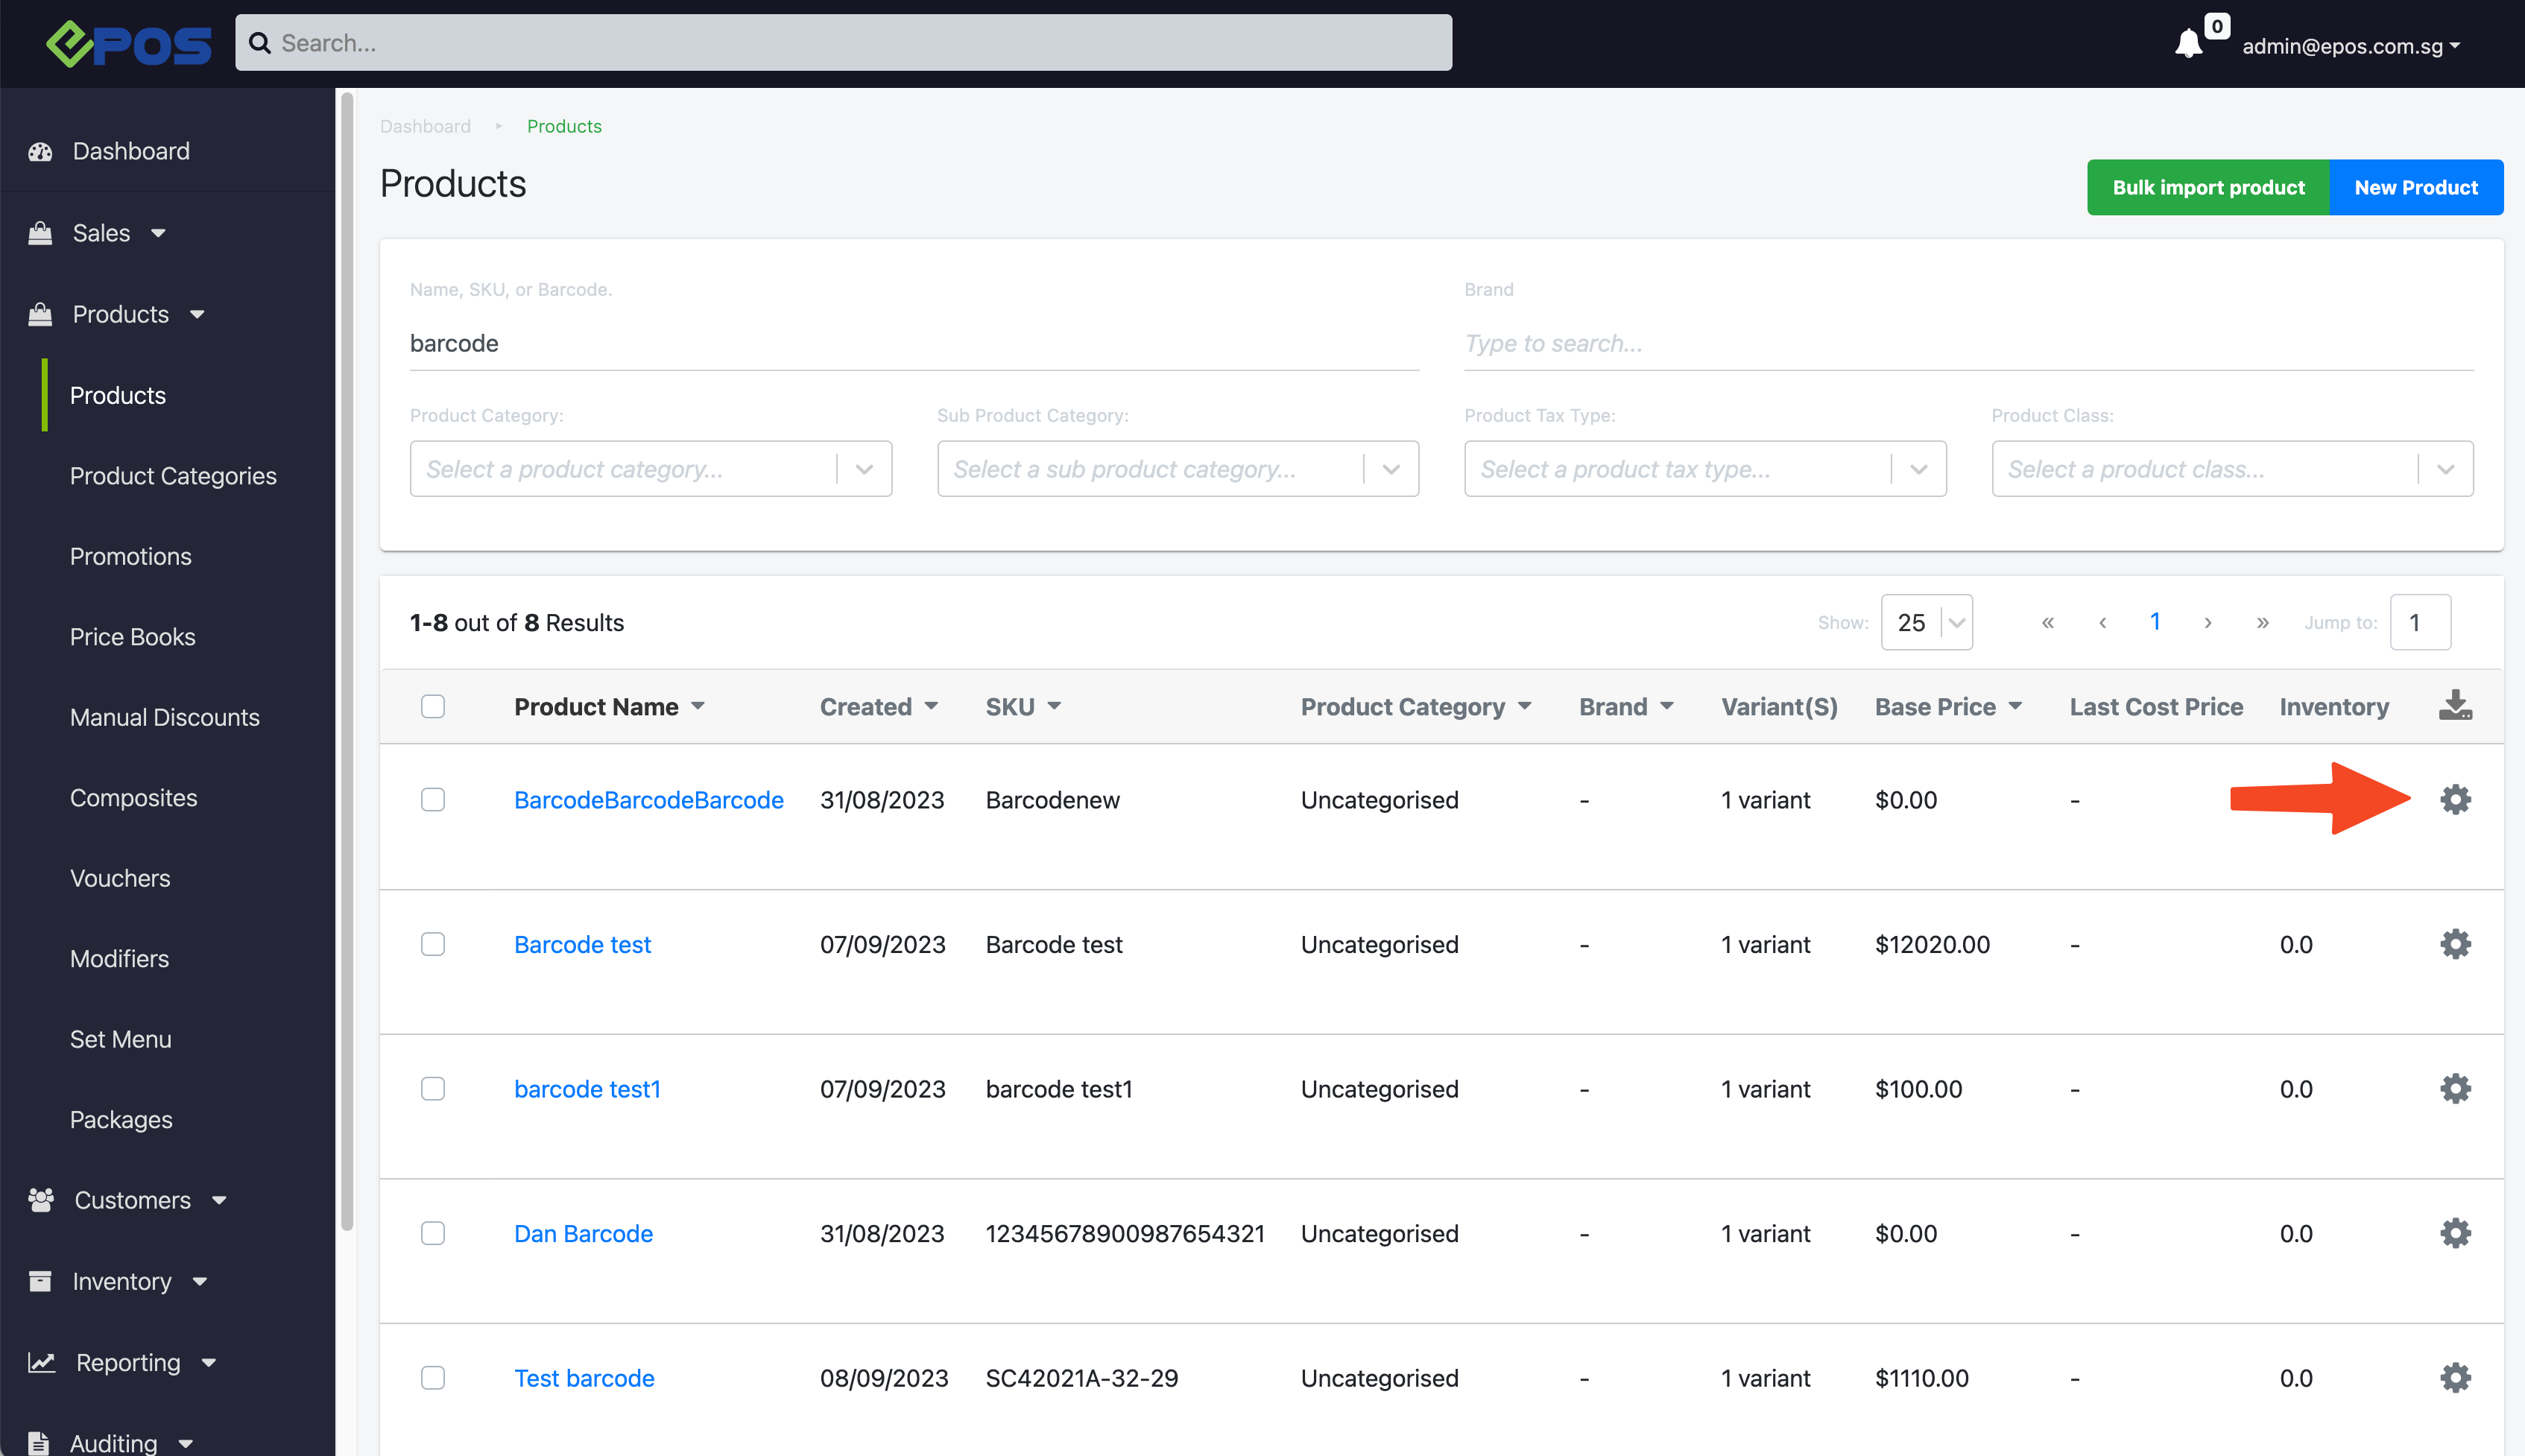Sort by SKU column

click(x=1023, y=706)
